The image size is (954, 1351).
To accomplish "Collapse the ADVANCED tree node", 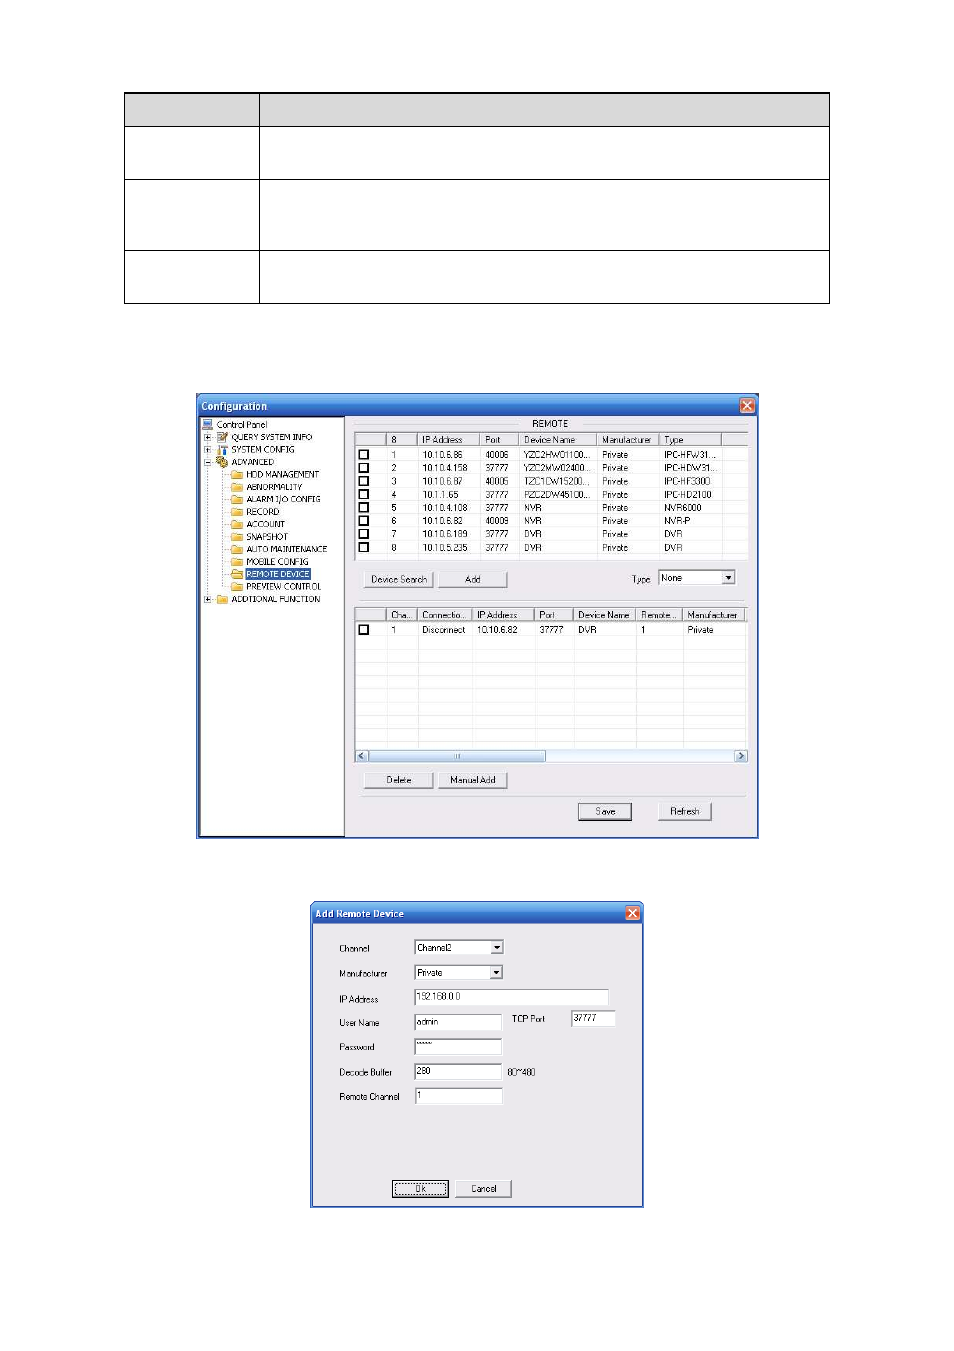I will click(x=208, y=462).
